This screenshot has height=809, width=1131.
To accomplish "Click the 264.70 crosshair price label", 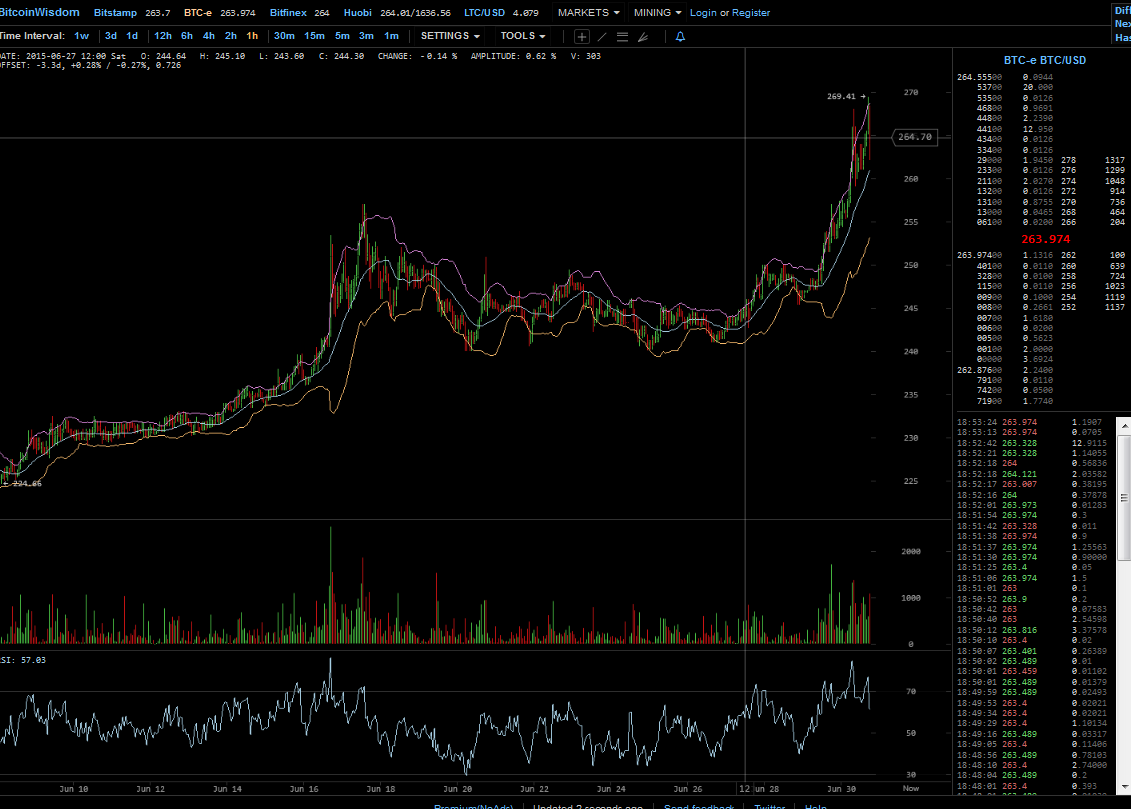I will tap(915, 137).
